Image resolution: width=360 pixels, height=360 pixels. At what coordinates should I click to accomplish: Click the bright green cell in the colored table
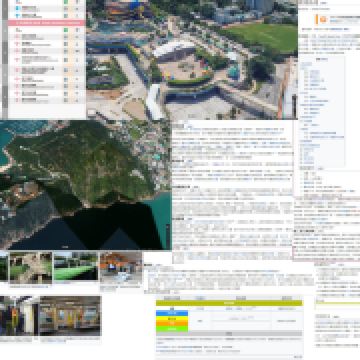(172, 329)
